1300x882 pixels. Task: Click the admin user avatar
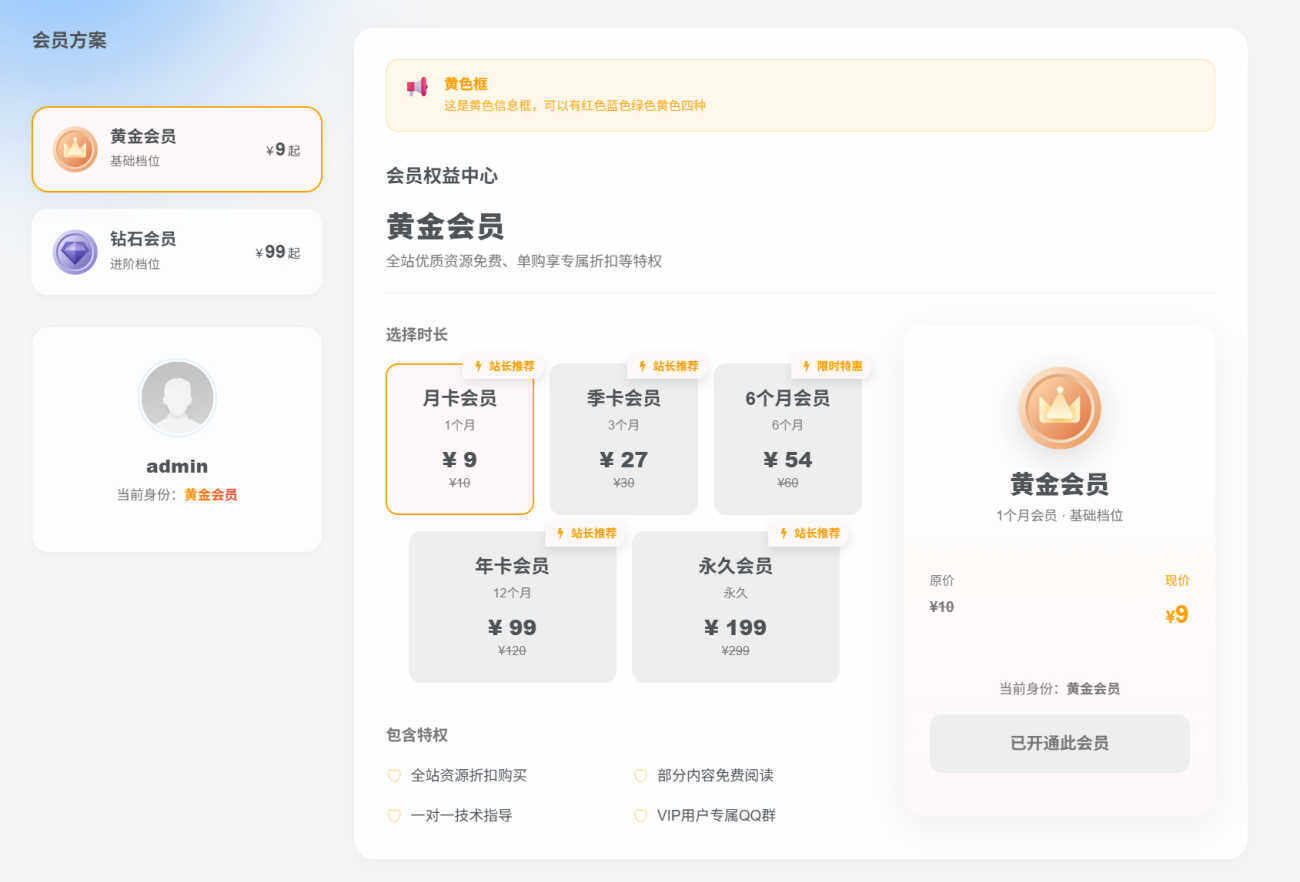pos(177,397)
